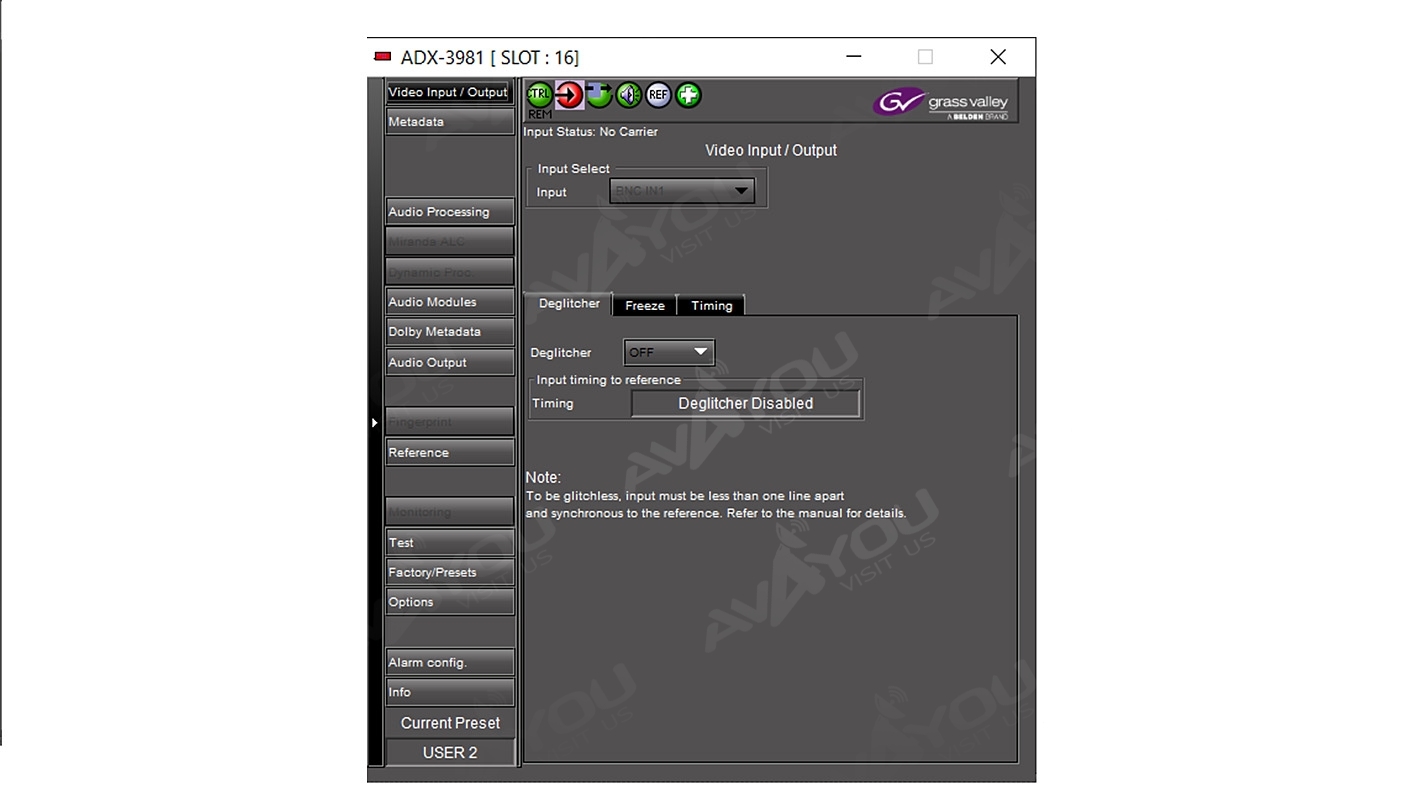Open the Alarm config. panel
Screen dimensions: 1422x800
pos(450,663)
